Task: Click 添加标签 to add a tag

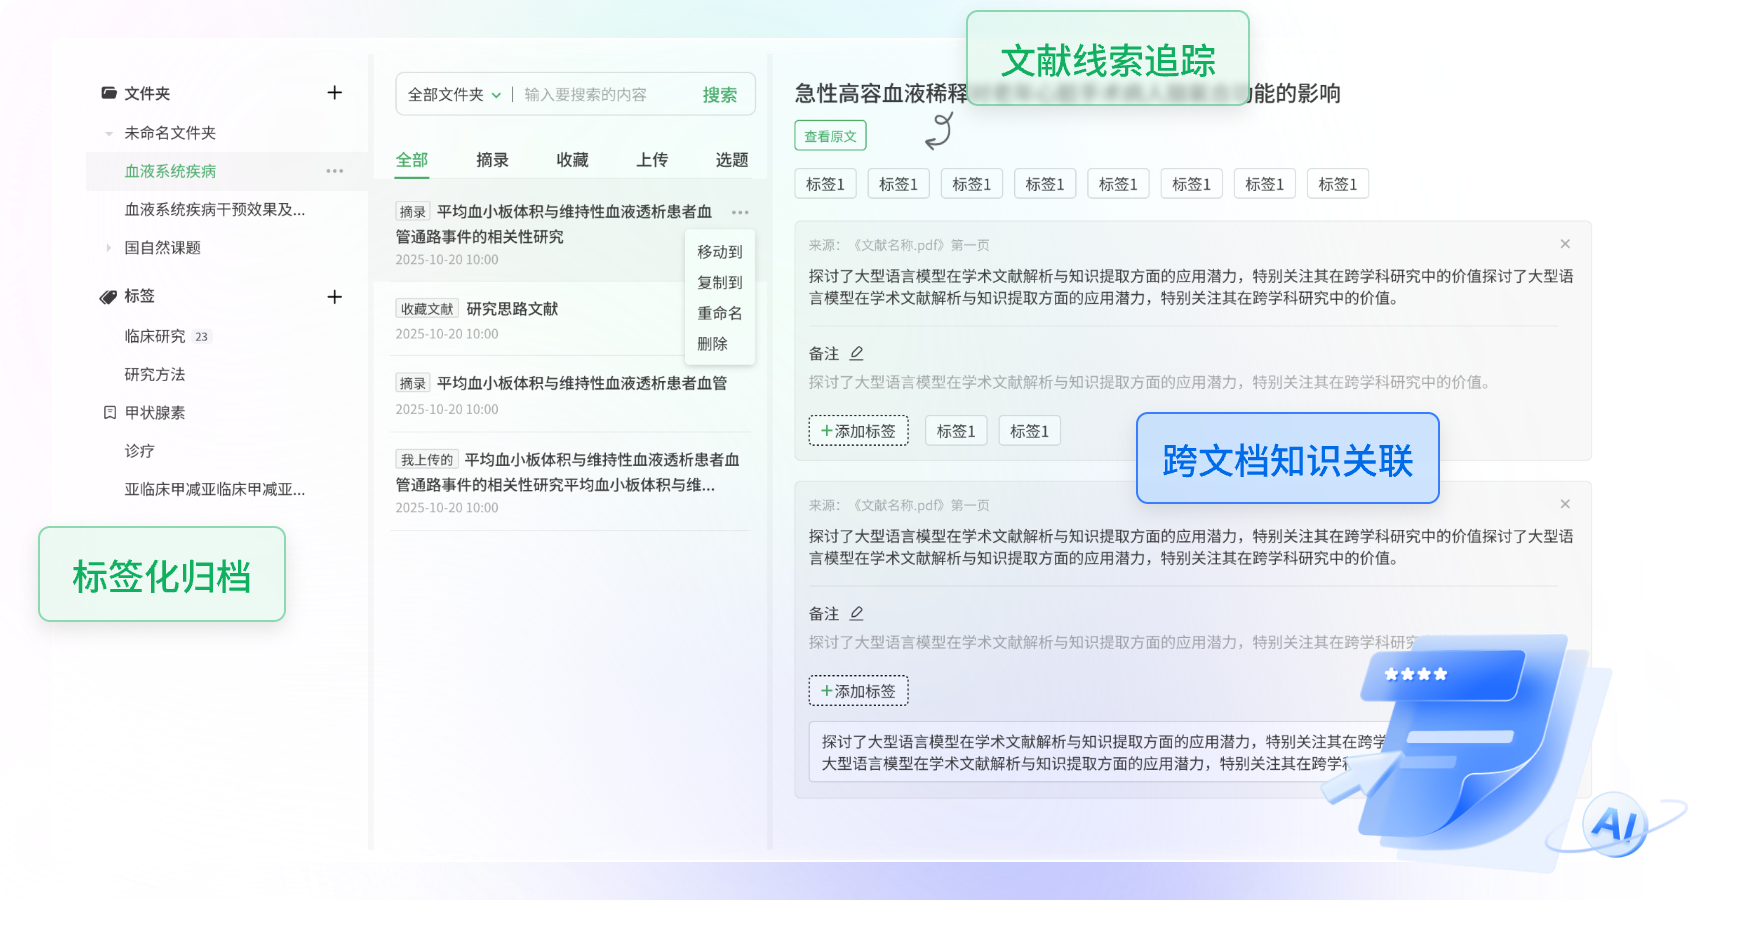Action: [x=858, y=430]
